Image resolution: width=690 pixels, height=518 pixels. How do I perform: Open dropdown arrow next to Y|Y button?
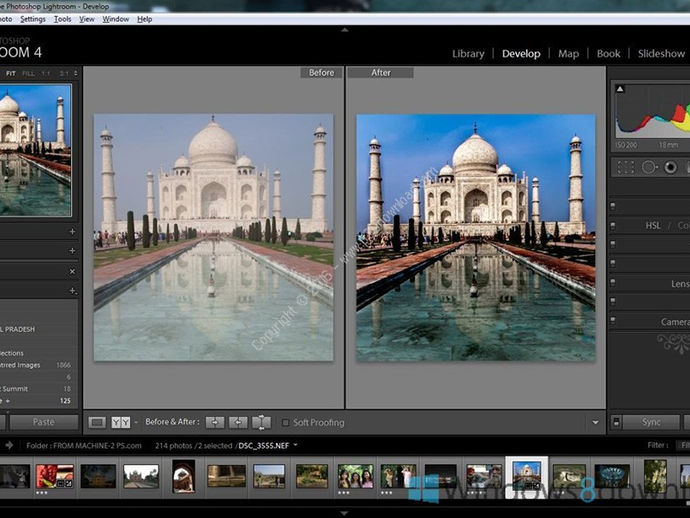(x=136, y=422)
